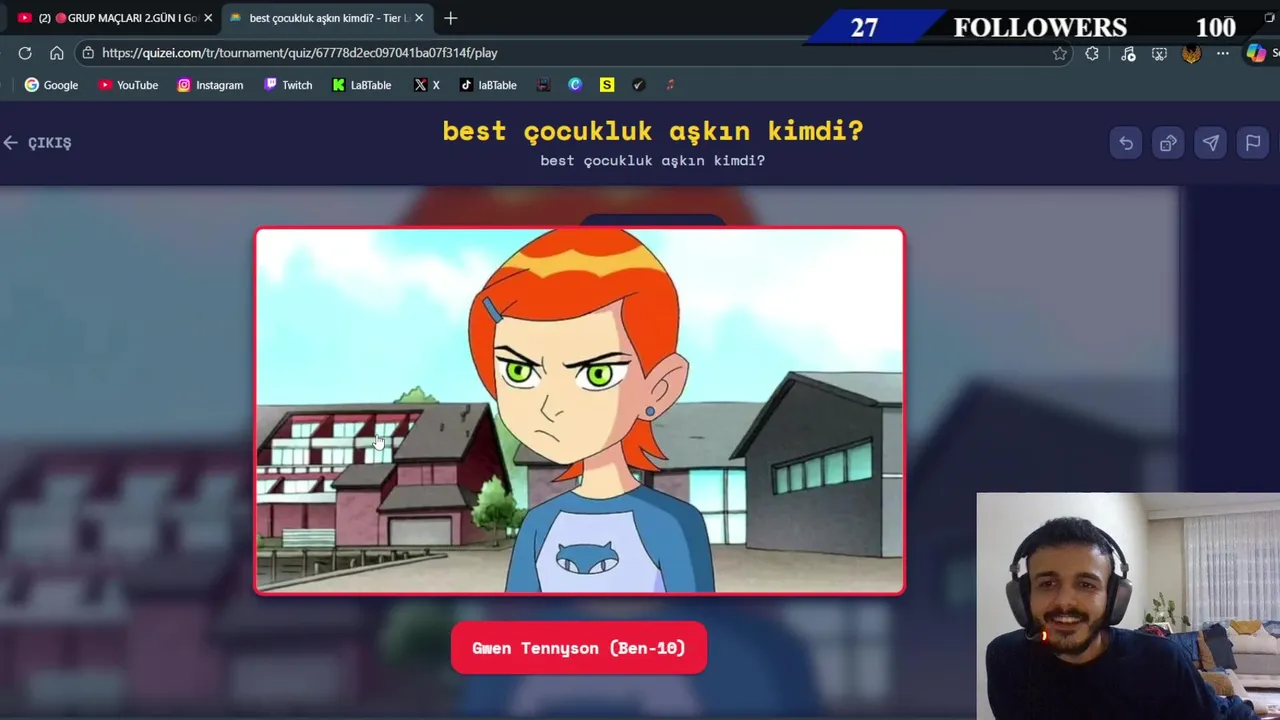Viewport: 1280px width, 720px height.
Task: Reload the page with the refresh icon
Action: point(25,53)
